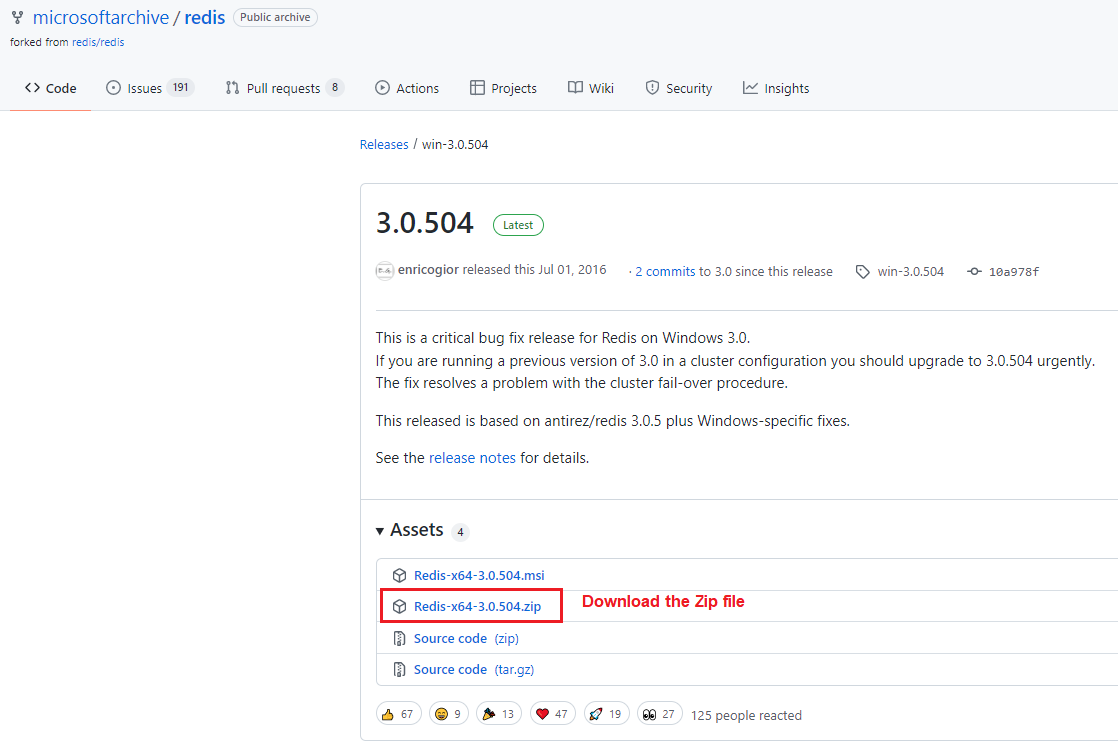The height and width of the screenshot is (753, 1118).
Task: Click the commit icon next to 10a978f
Action: coord(974,271)
